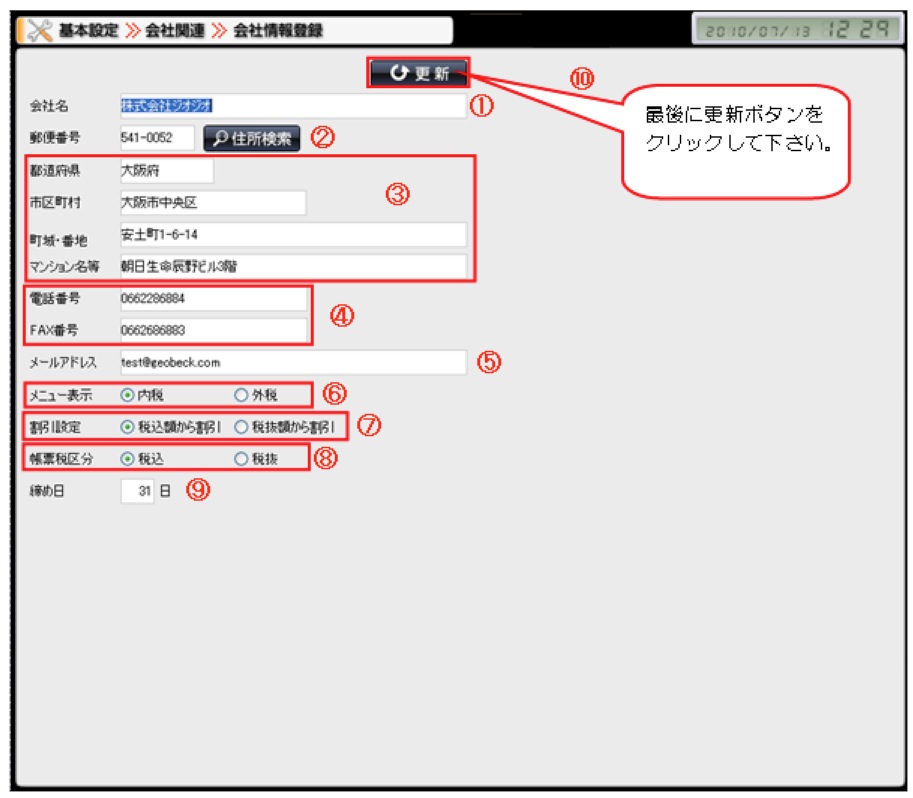Click the FAX番号 input field
Screen dimensions: 913x798
coord(212,330)
